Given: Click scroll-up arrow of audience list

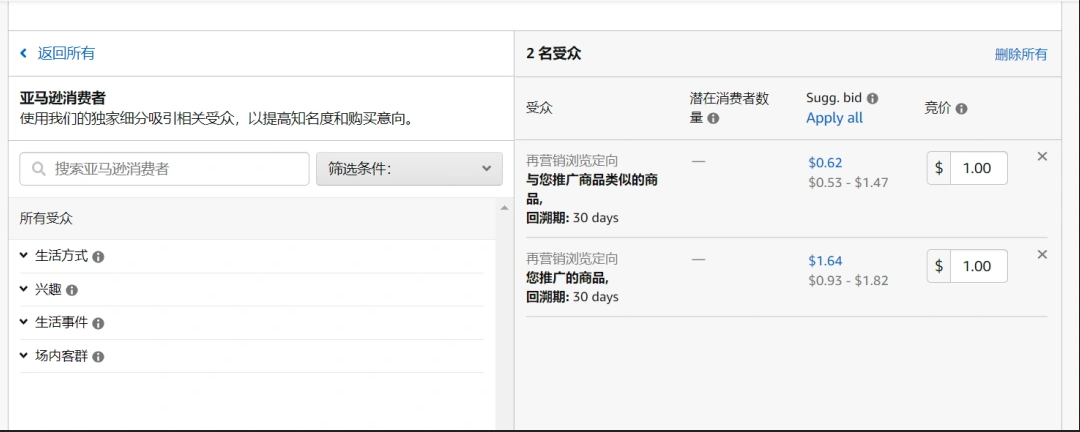Looking at the screenshot, I should (x=504, y=207).
